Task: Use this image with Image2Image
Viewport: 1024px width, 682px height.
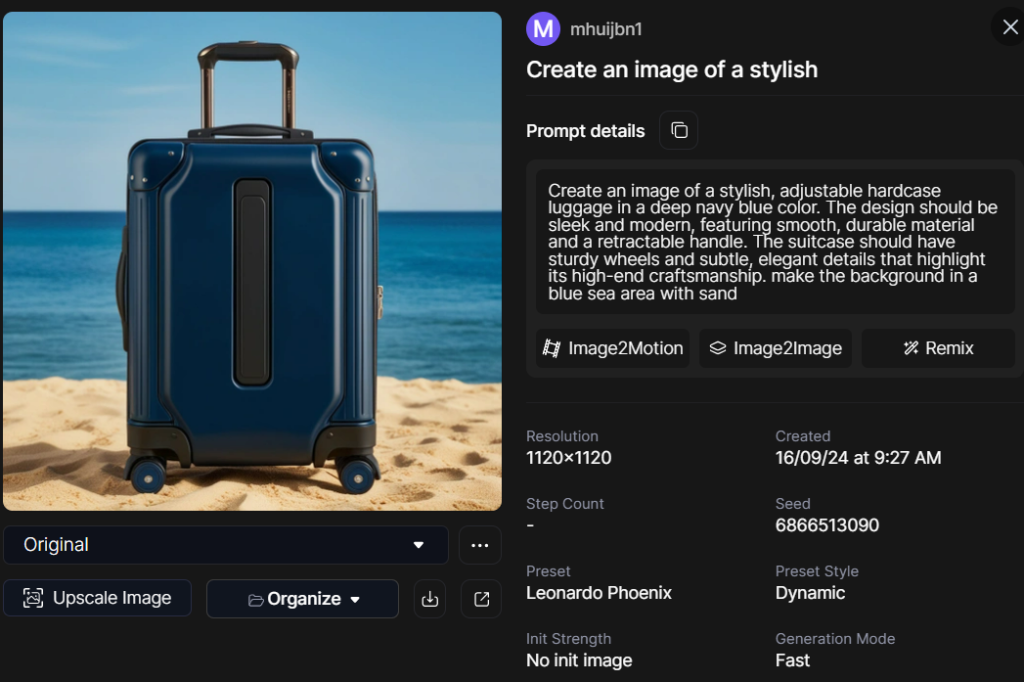Action: pyautogui.click(x=775, y=348)
